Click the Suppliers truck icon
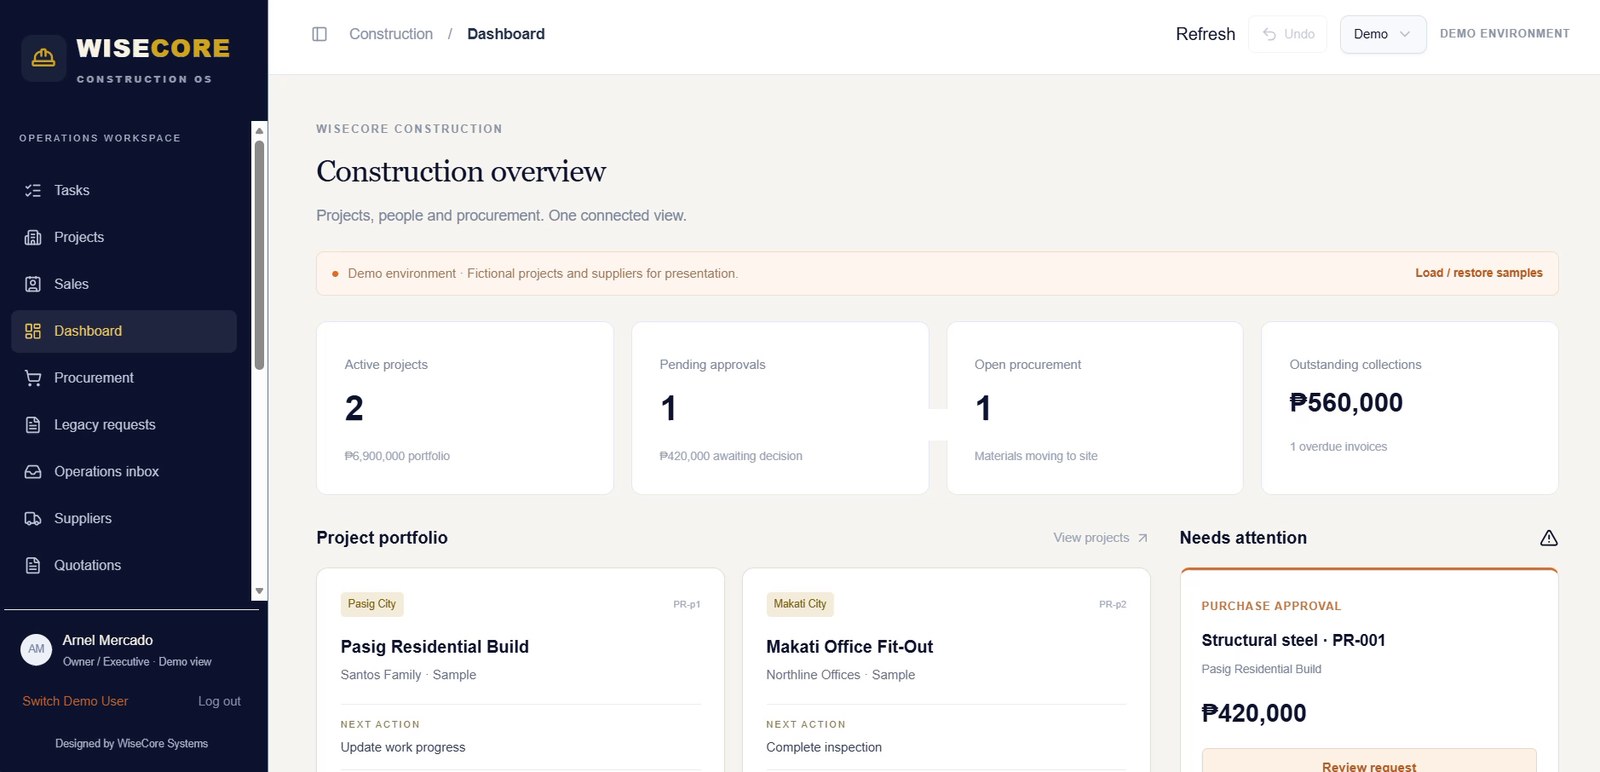Screen dimensions: 1600x772 (x=33, y=518)
